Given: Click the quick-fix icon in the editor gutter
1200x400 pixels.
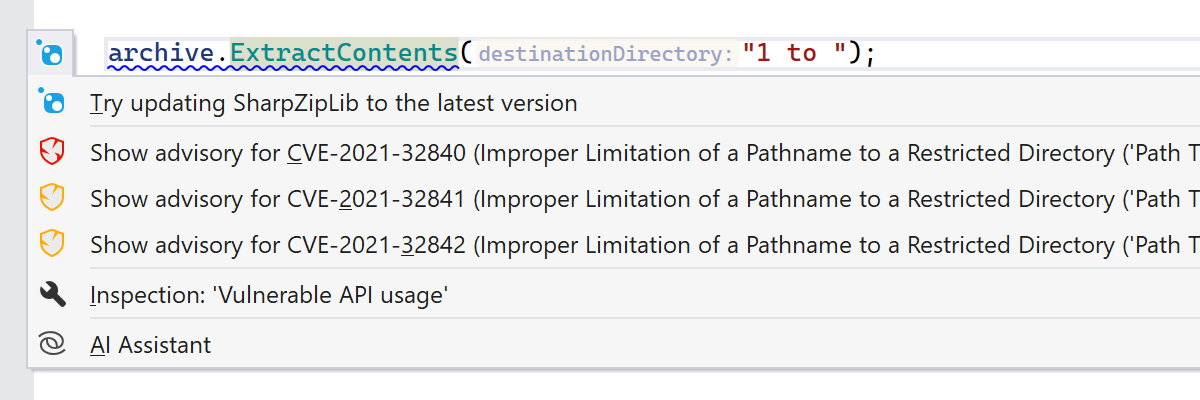Looking at the screenshot, I should tap(49, 53).
